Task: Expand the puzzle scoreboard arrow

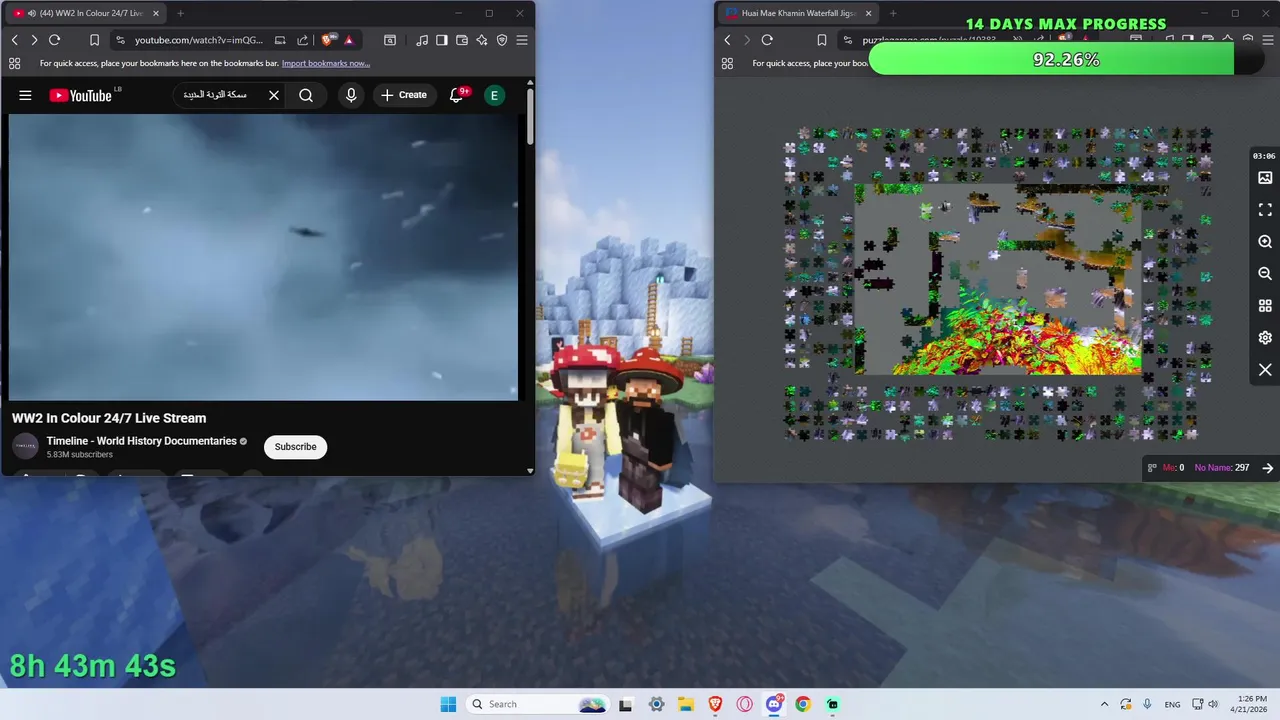Action: tap(1267, 468)
